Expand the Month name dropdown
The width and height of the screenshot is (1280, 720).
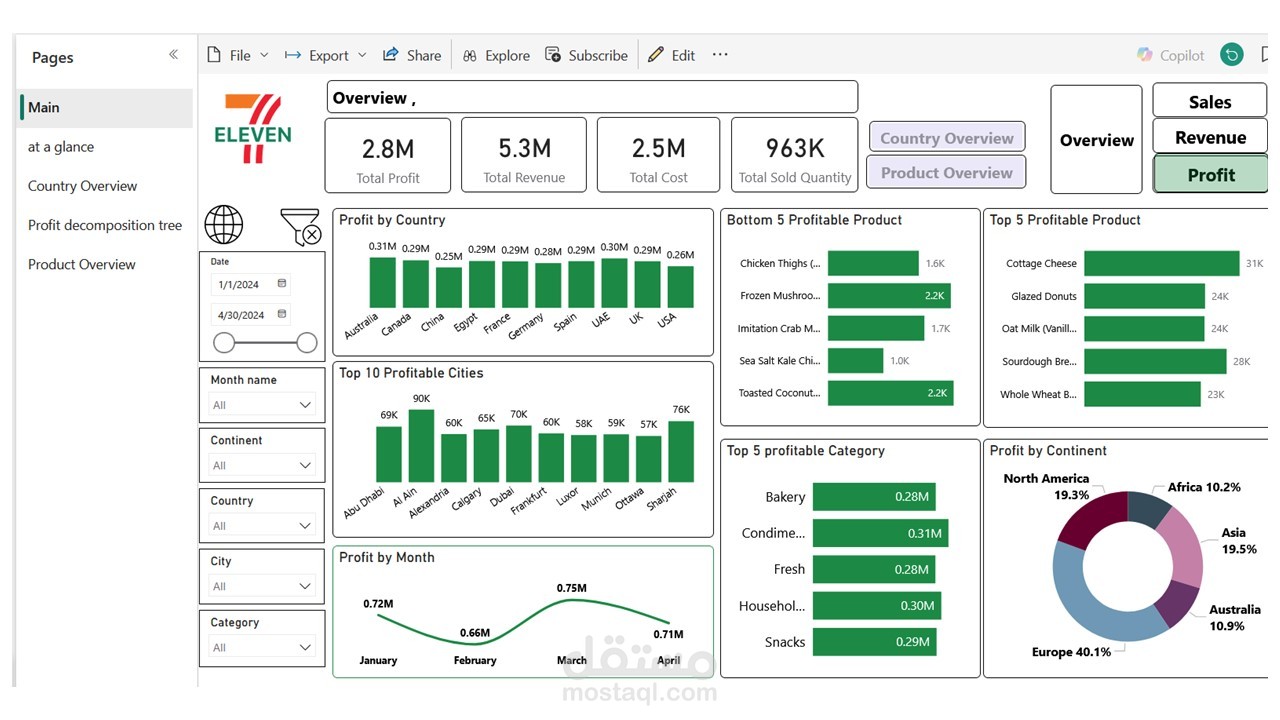[262, 405]
